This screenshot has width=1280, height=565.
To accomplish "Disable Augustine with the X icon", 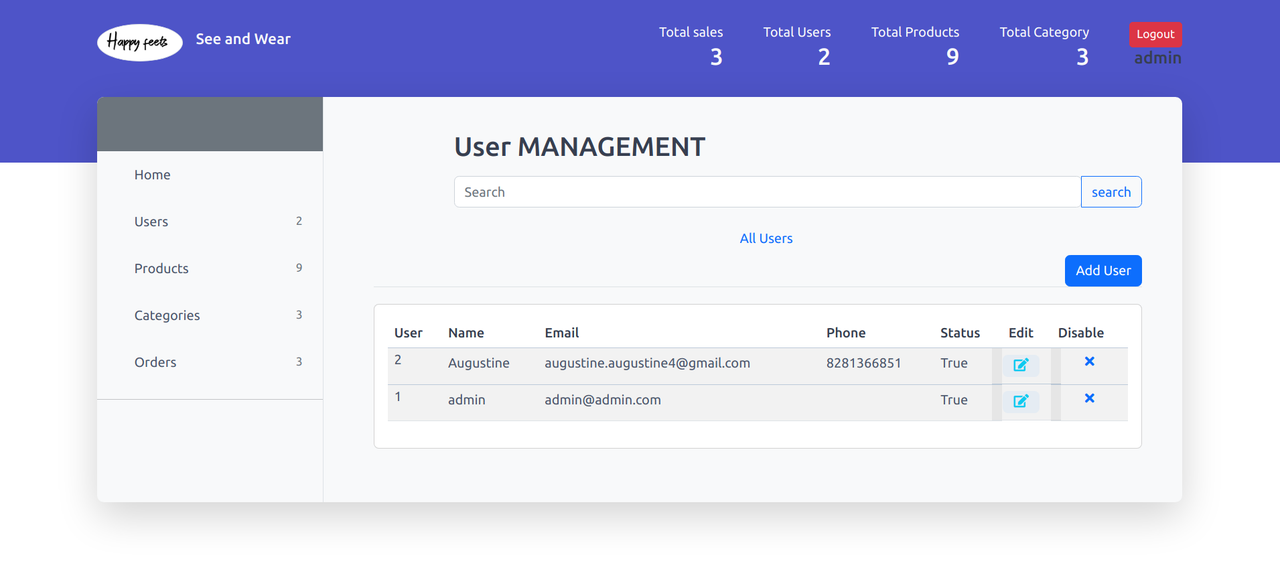I will pyautogui.click(x=1089, y=362).
